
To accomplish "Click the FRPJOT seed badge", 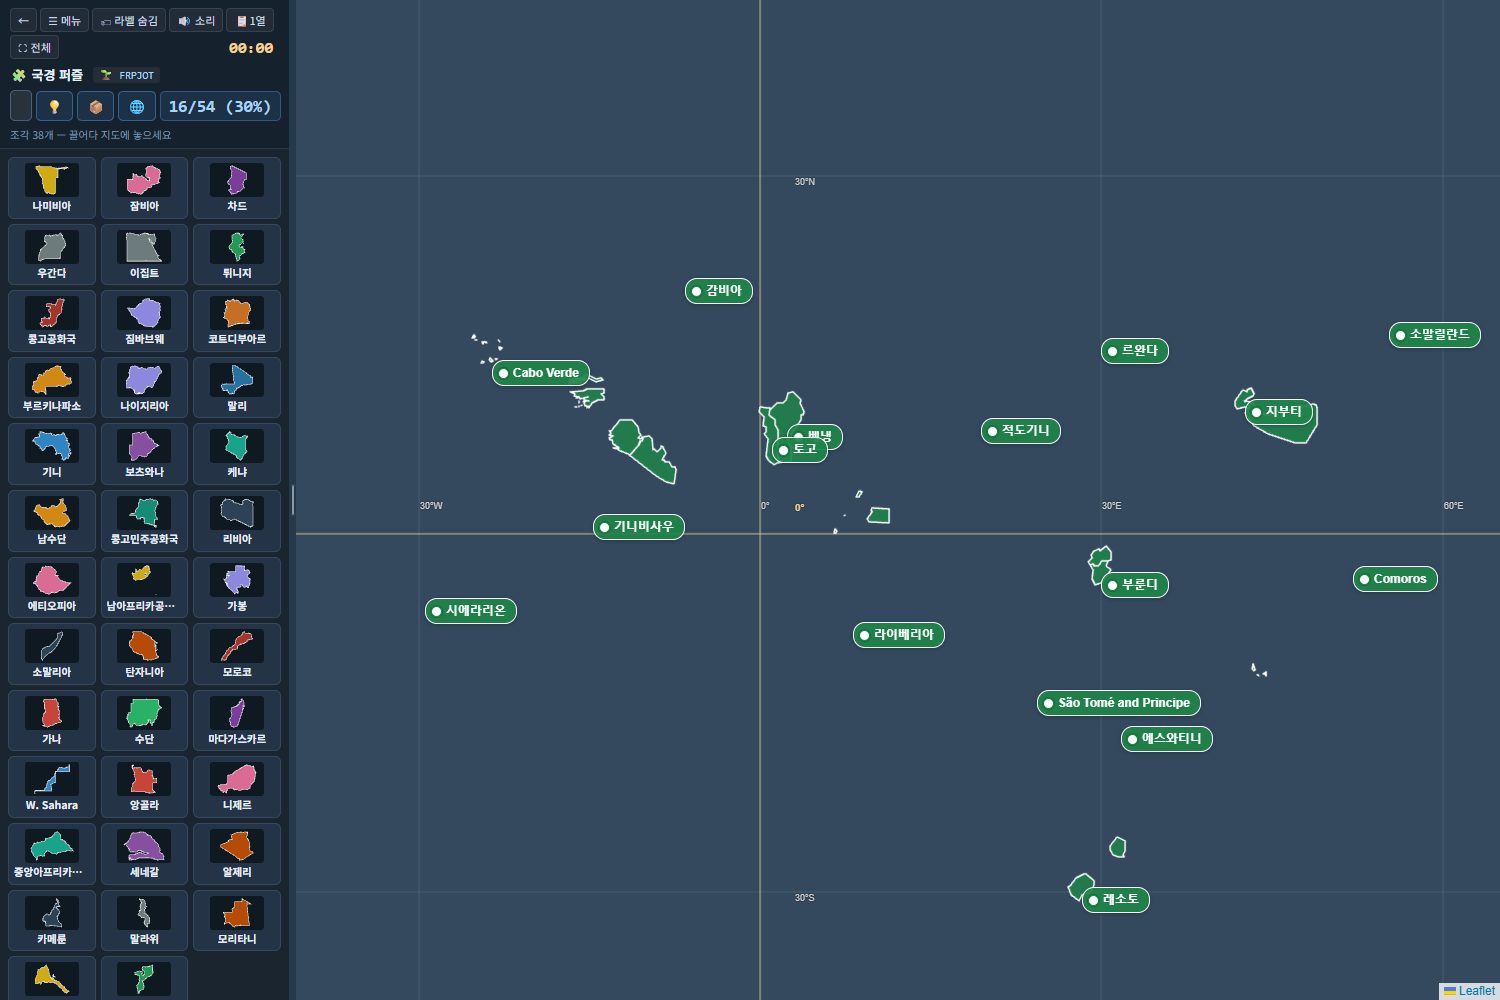I will point(127,75).
